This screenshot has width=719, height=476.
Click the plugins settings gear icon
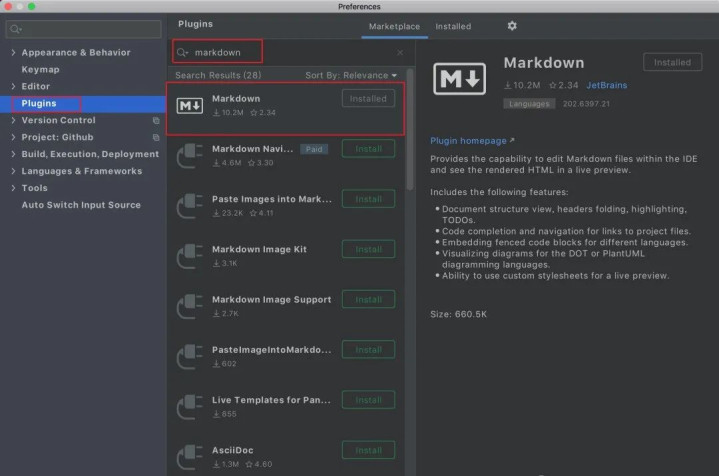click(512, 25)
